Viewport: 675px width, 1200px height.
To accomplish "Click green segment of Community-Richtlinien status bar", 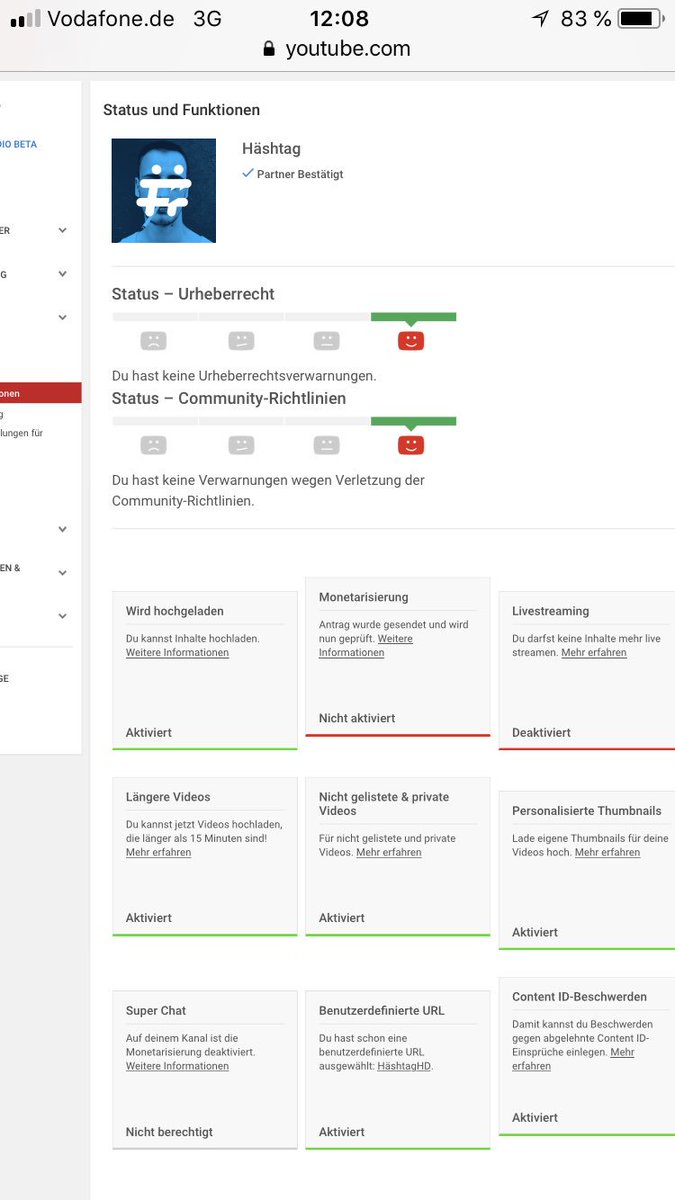I will 413,421.
